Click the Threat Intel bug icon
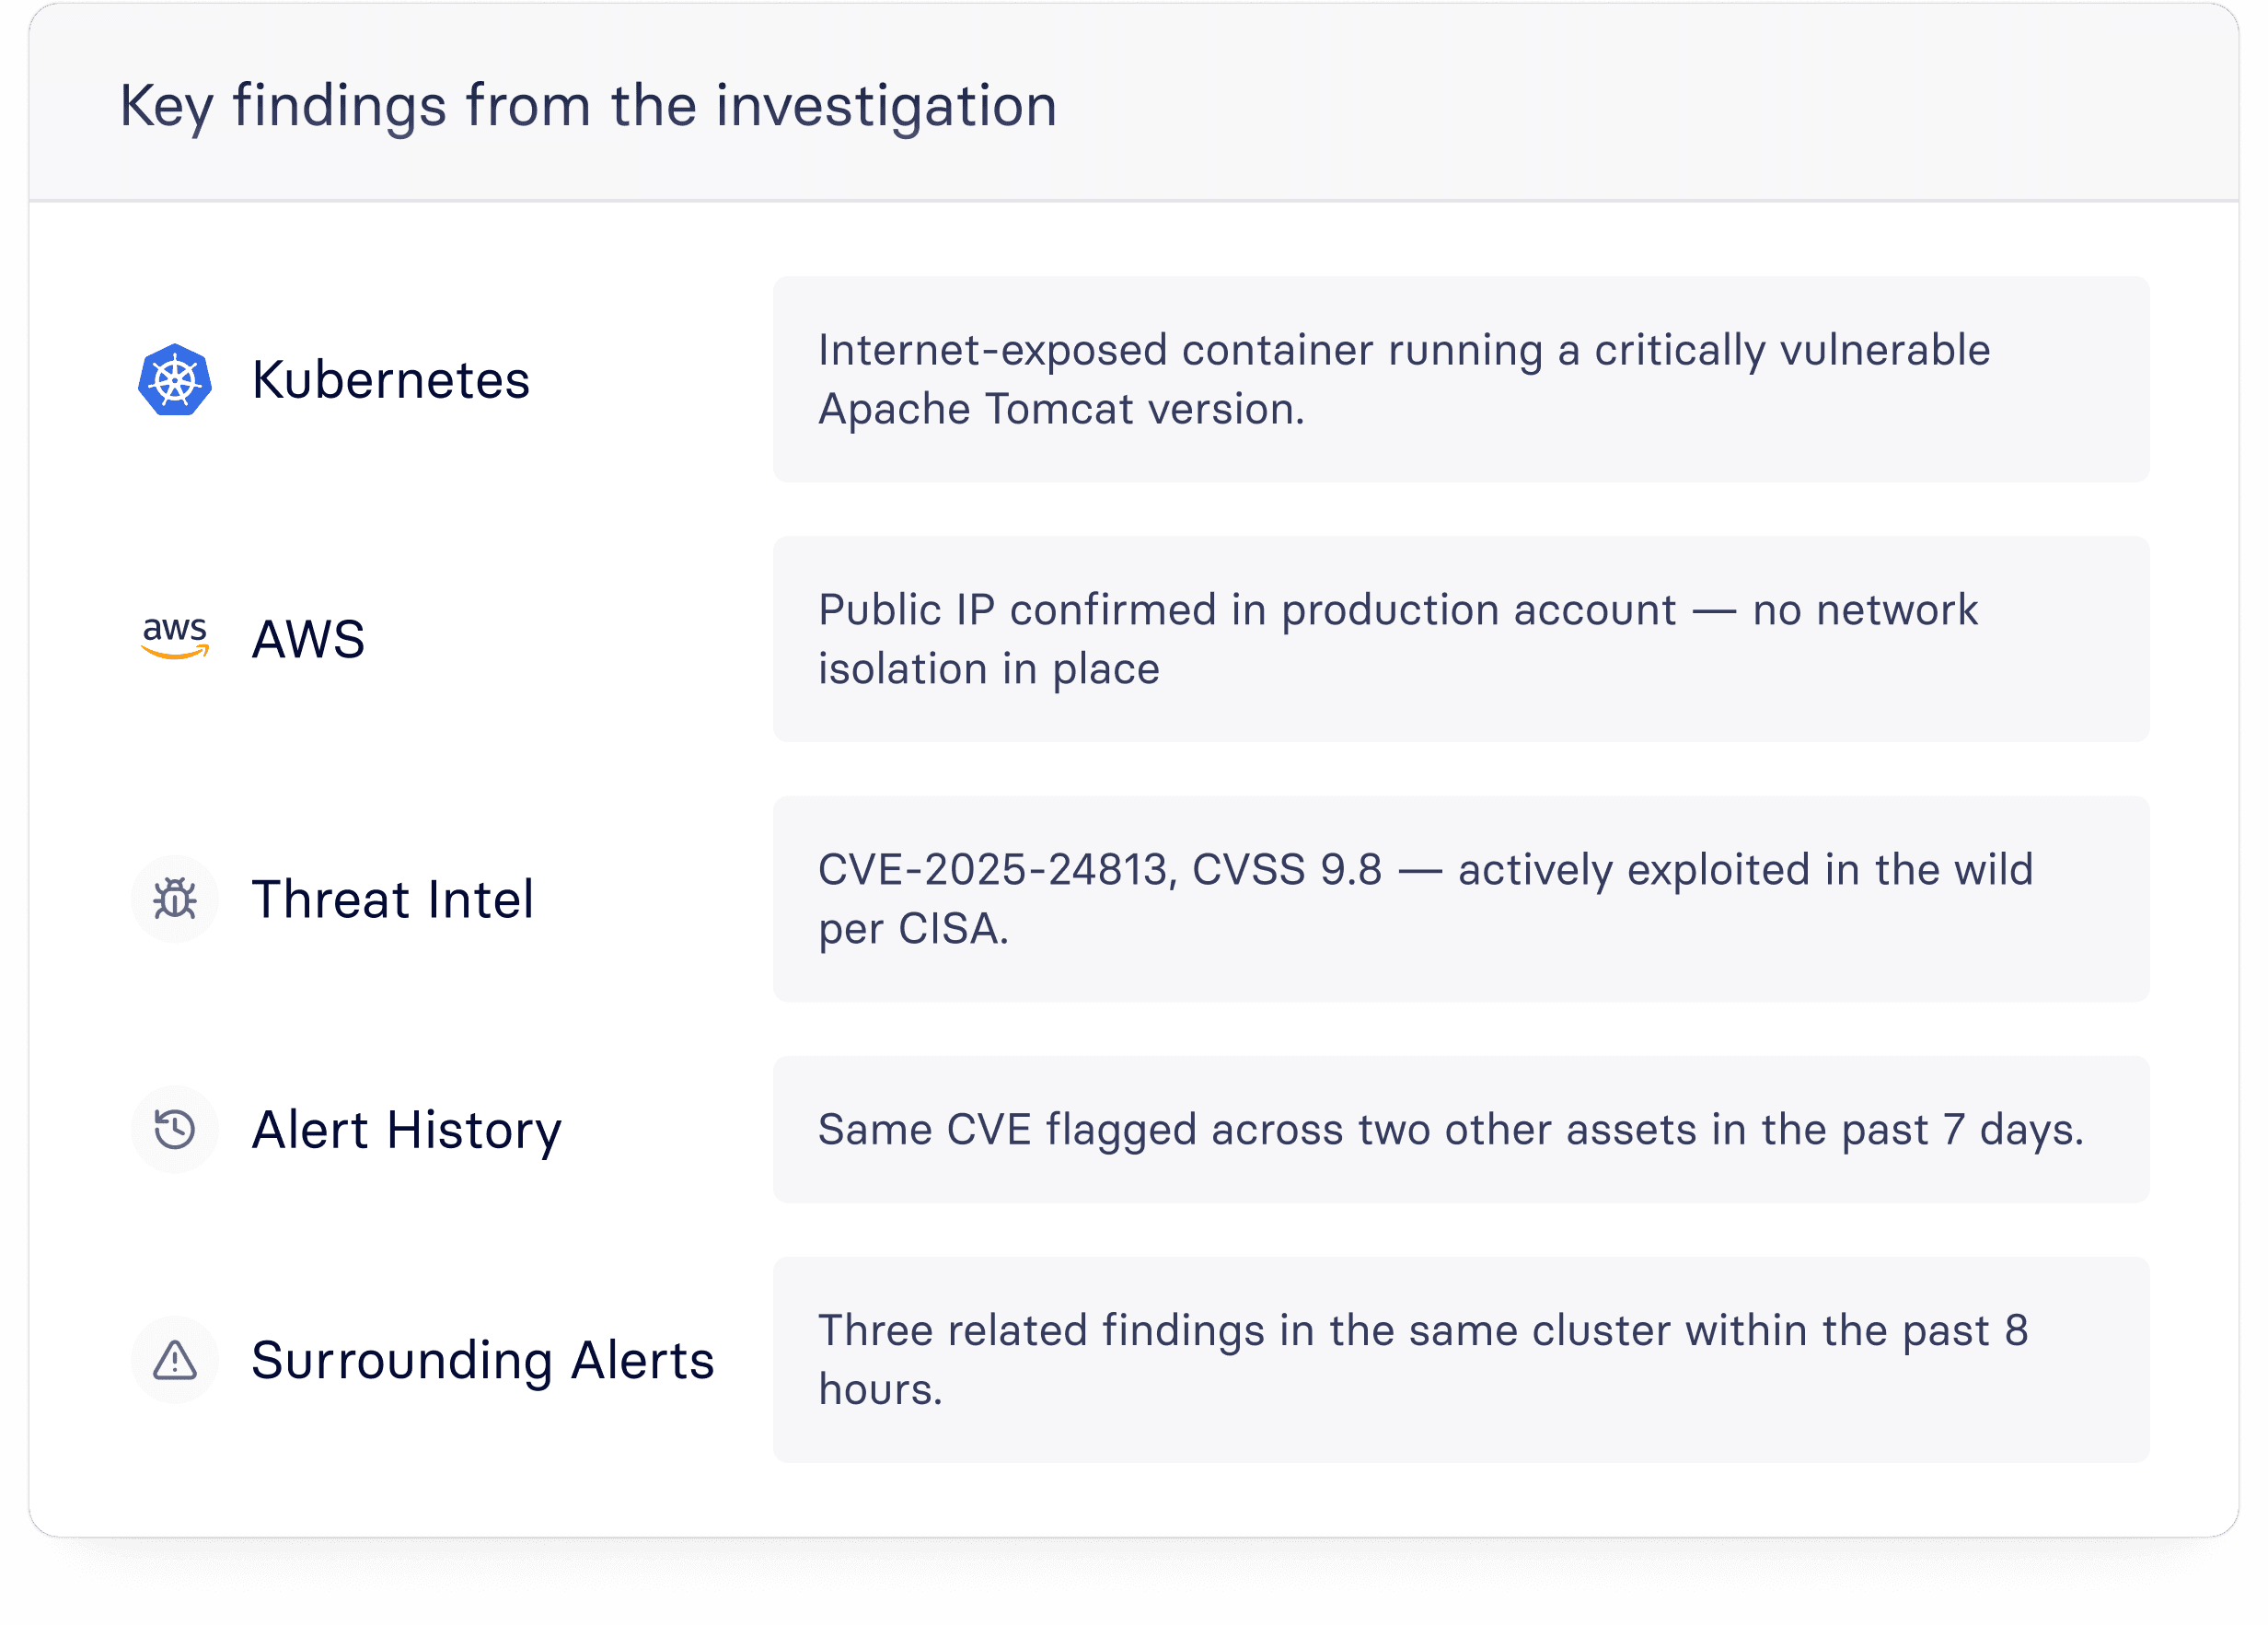The height and width of the screenshot is (1625, 2268). click(175, 899)
